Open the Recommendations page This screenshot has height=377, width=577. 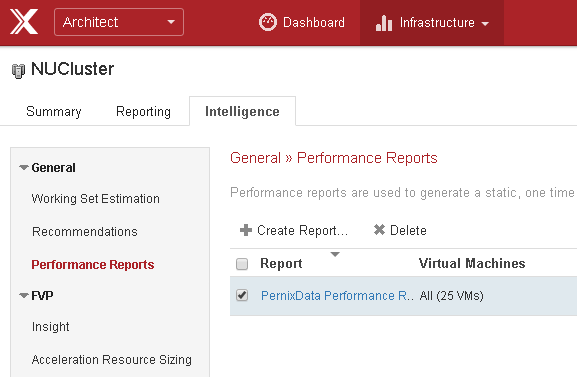pos(85,232)
